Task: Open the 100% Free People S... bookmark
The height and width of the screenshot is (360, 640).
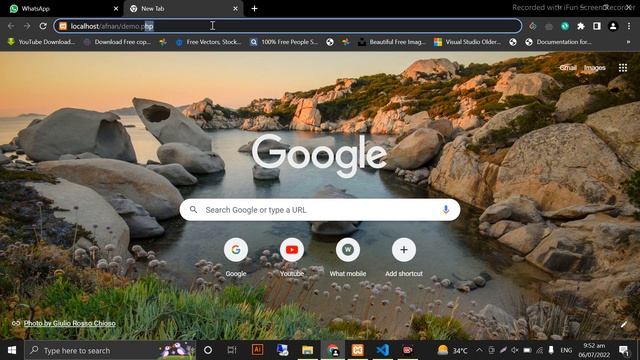Action: tap(284, 42)
